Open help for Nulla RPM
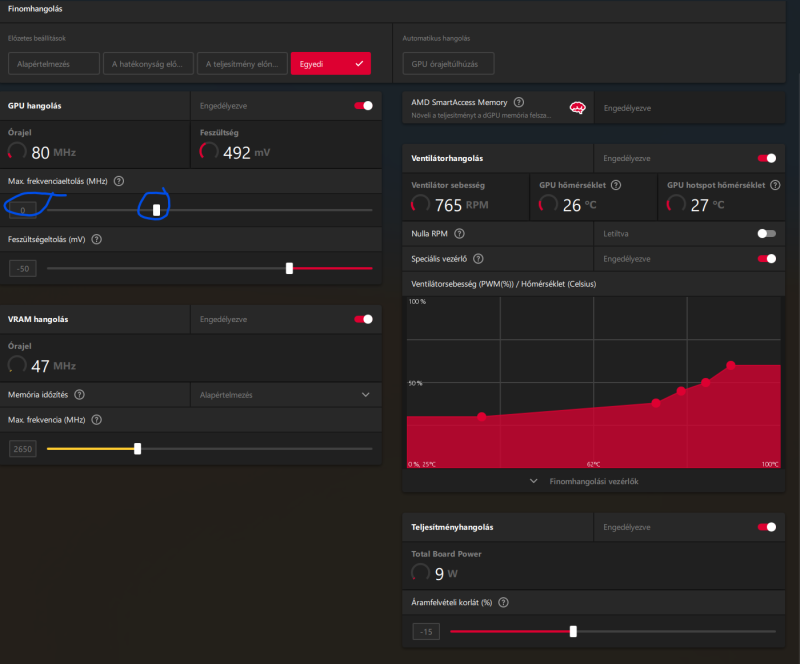Screen dimensions: 800x664 tap(459, 233)
